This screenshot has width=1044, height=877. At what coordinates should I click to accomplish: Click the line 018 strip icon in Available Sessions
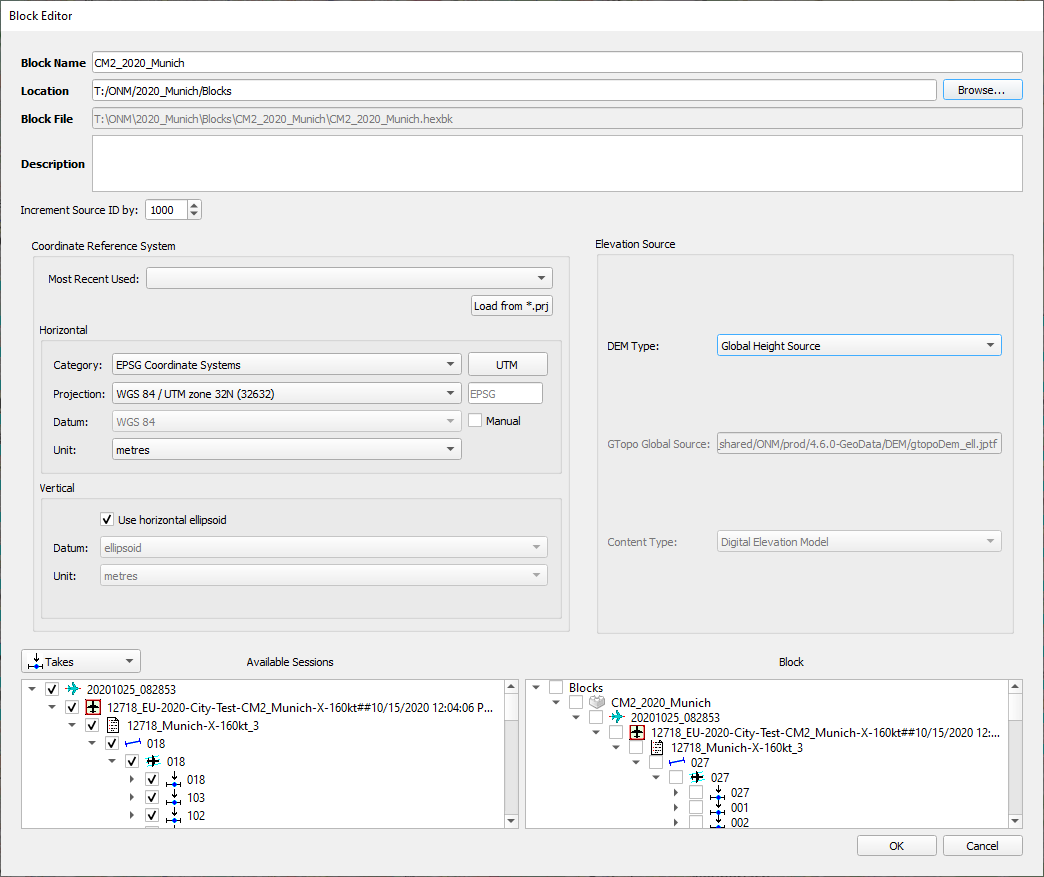point(132,743)
